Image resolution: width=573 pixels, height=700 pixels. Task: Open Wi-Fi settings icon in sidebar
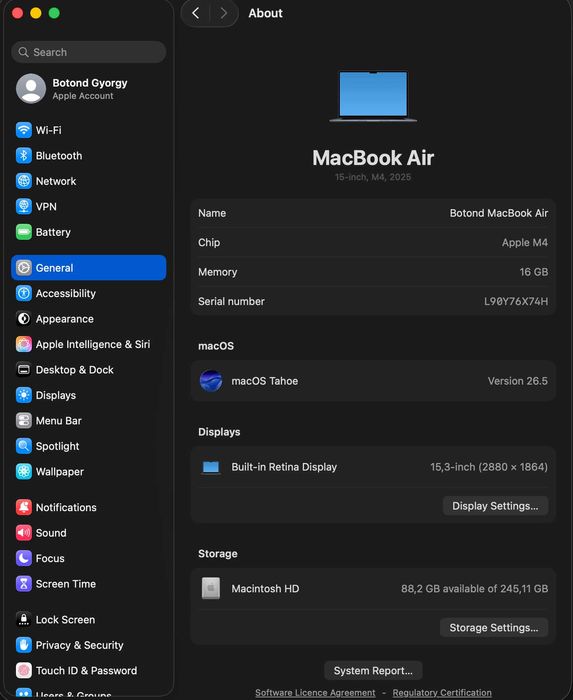[24, 130]
